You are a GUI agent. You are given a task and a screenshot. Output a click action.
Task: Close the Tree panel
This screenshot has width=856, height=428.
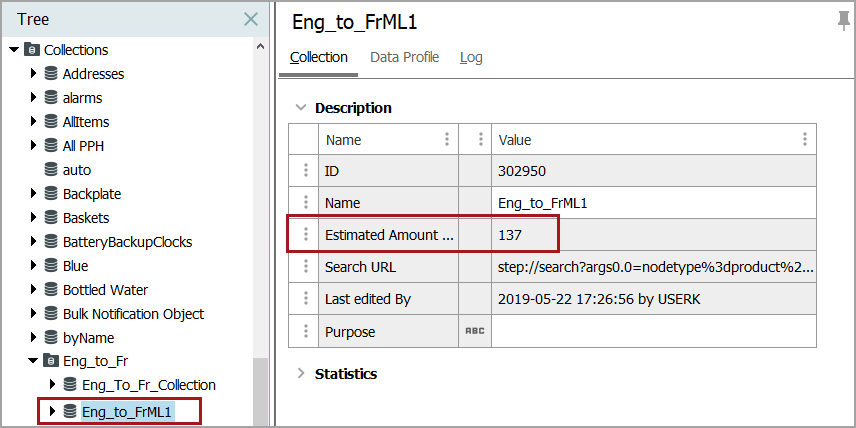[251, 19]
